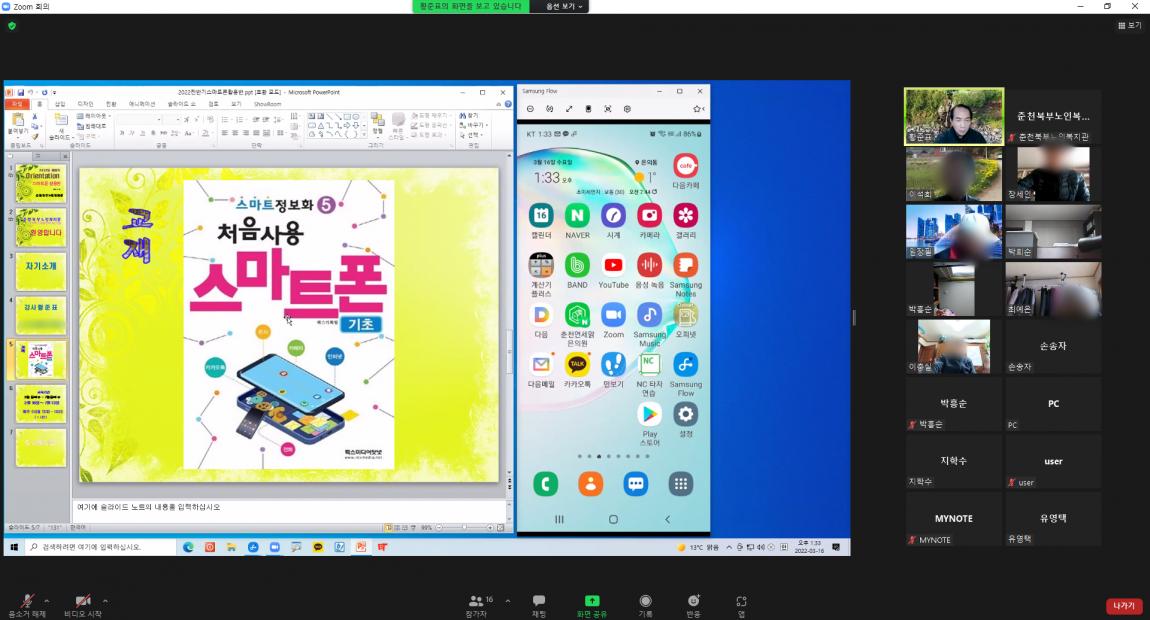This screenshot has height=620, width=1150.
Task: Open Edge browser from shared taskbar
Action: point(188,547)
